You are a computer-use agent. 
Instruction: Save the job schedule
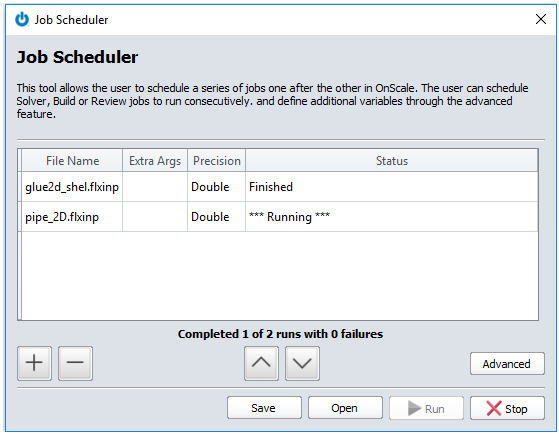click(x=264, y=408)
